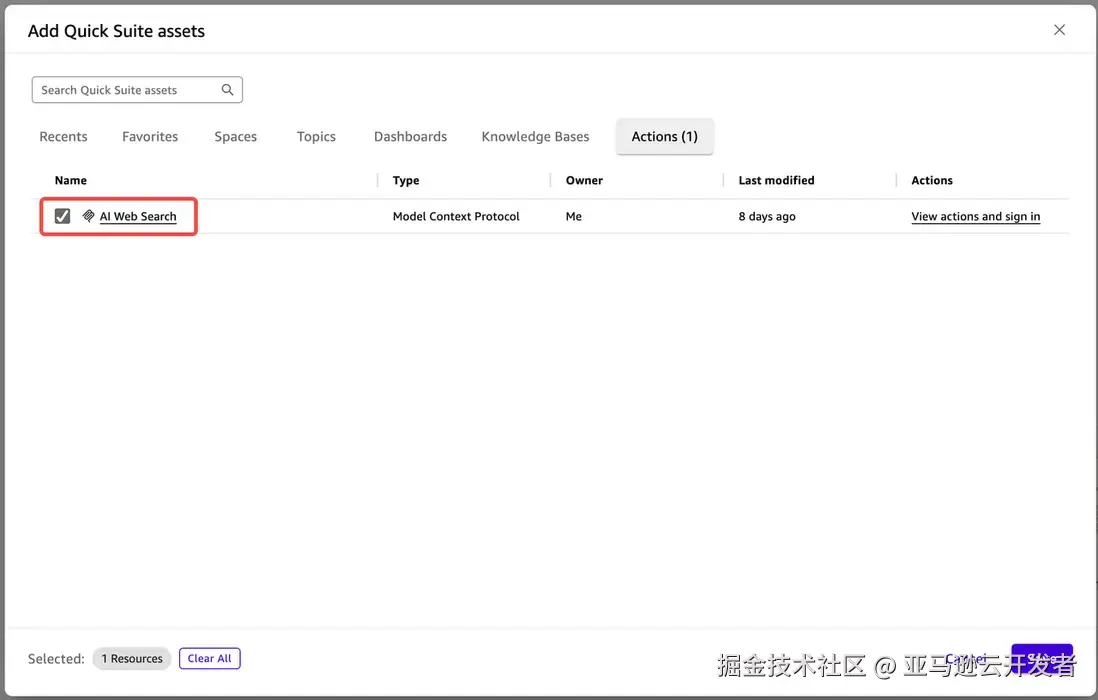1098x700 pixels.
Task: Open the Knowledge Bases tab
Action: click(535, 136)
